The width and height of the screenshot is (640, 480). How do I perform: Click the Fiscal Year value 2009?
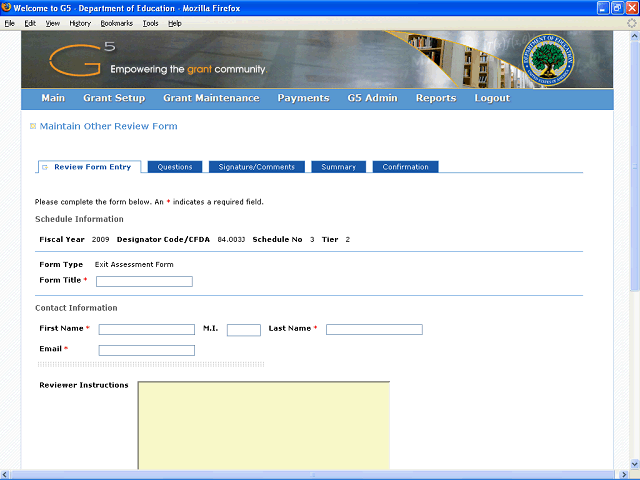click(x=100, y=240)
